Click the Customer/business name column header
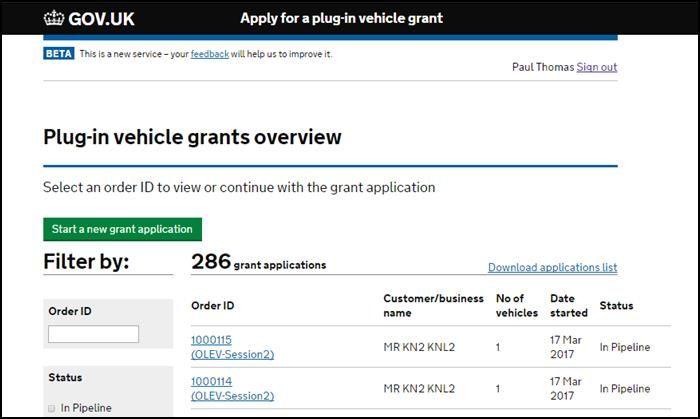 433,305
